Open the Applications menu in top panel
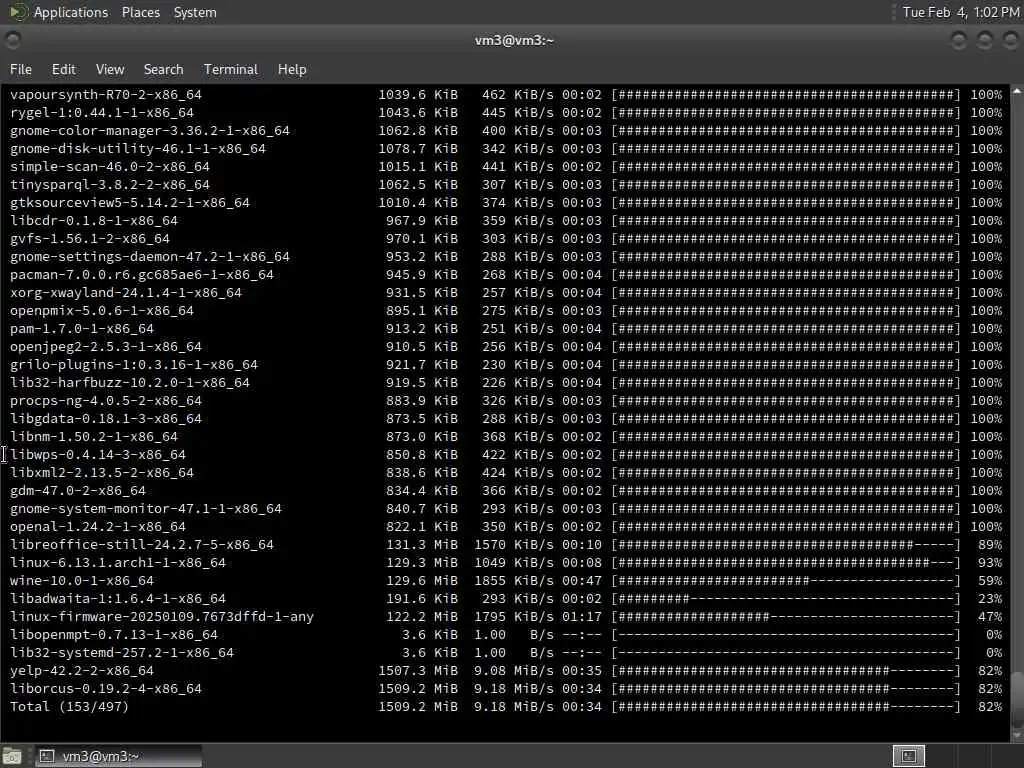This screenshot has height=768, width=1024. [x=71, y=12]
